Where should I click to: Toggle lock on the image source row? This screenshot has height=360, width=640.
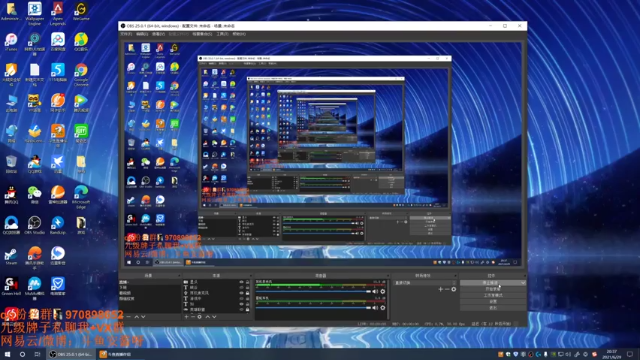[247, 309]
